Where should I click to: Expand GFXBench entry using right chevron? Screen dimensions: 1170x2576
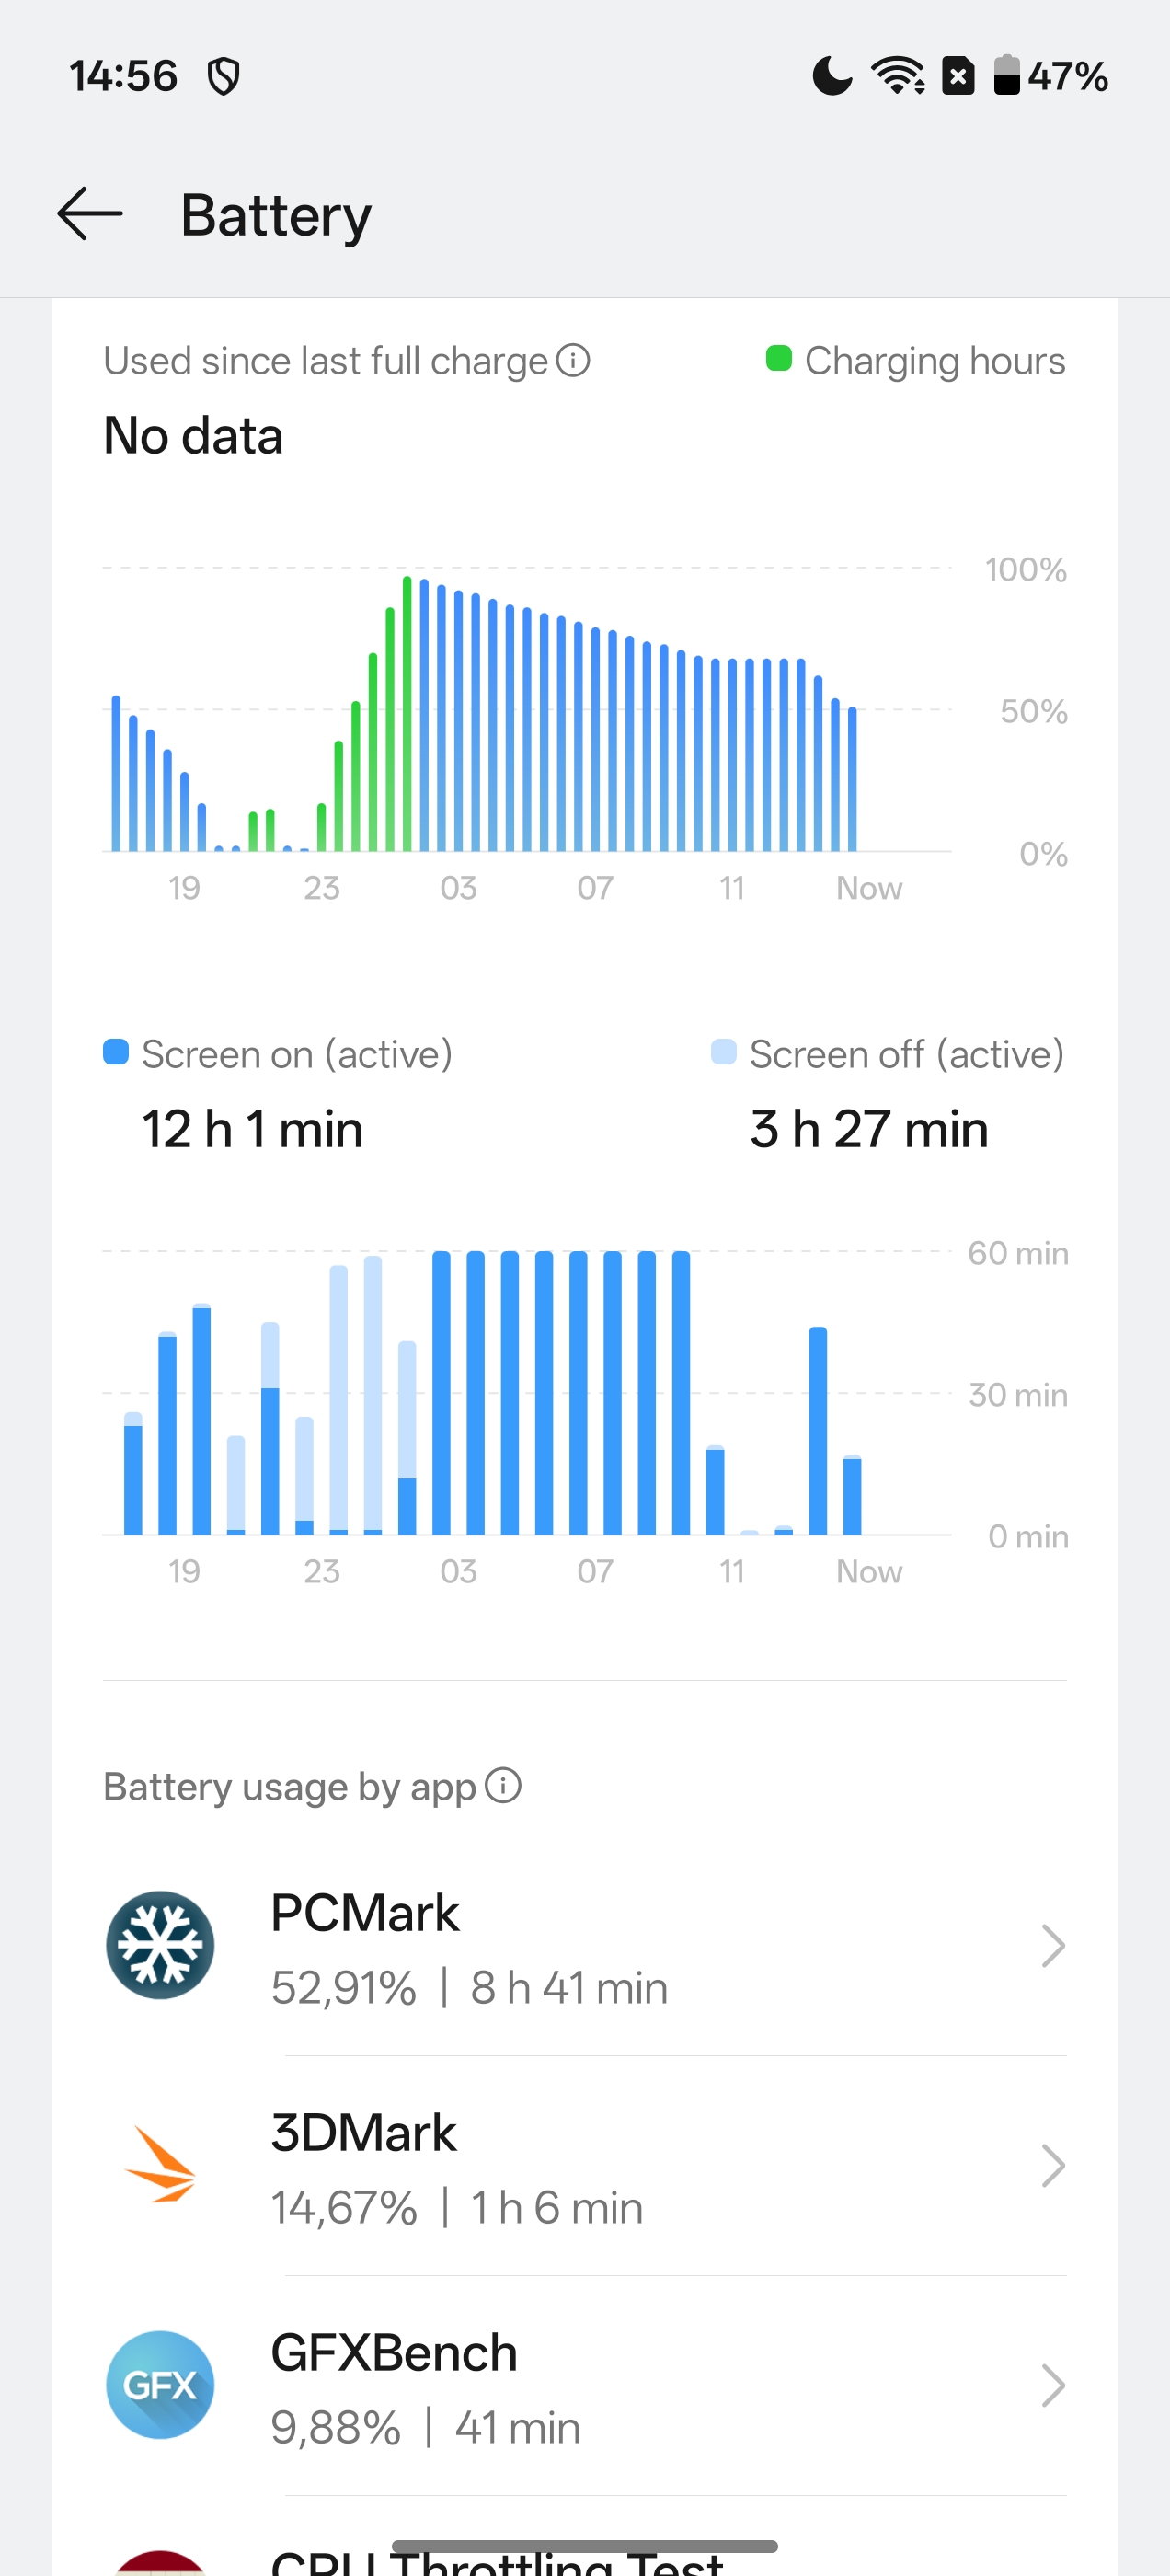point(1052,2386)
